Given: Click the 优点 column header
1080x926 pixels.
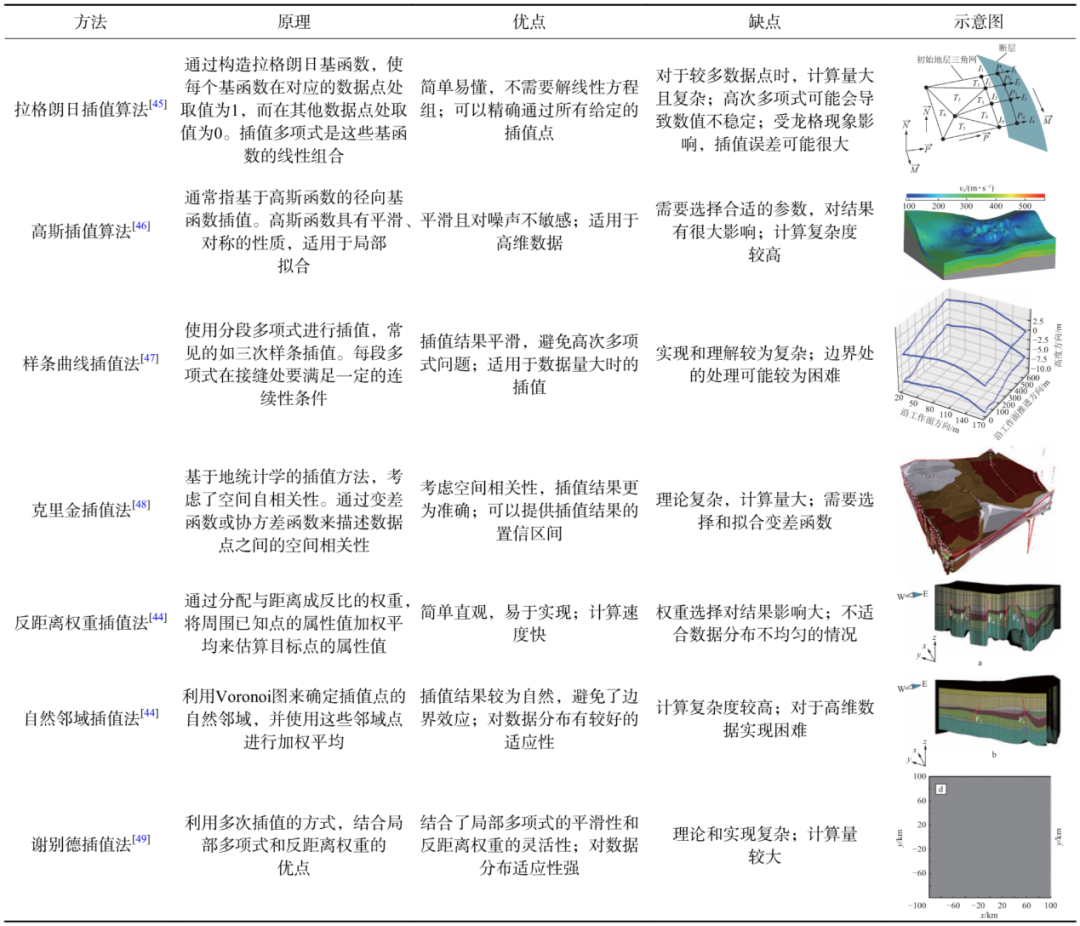Looking at the screenshot, I should coord(528,22).
